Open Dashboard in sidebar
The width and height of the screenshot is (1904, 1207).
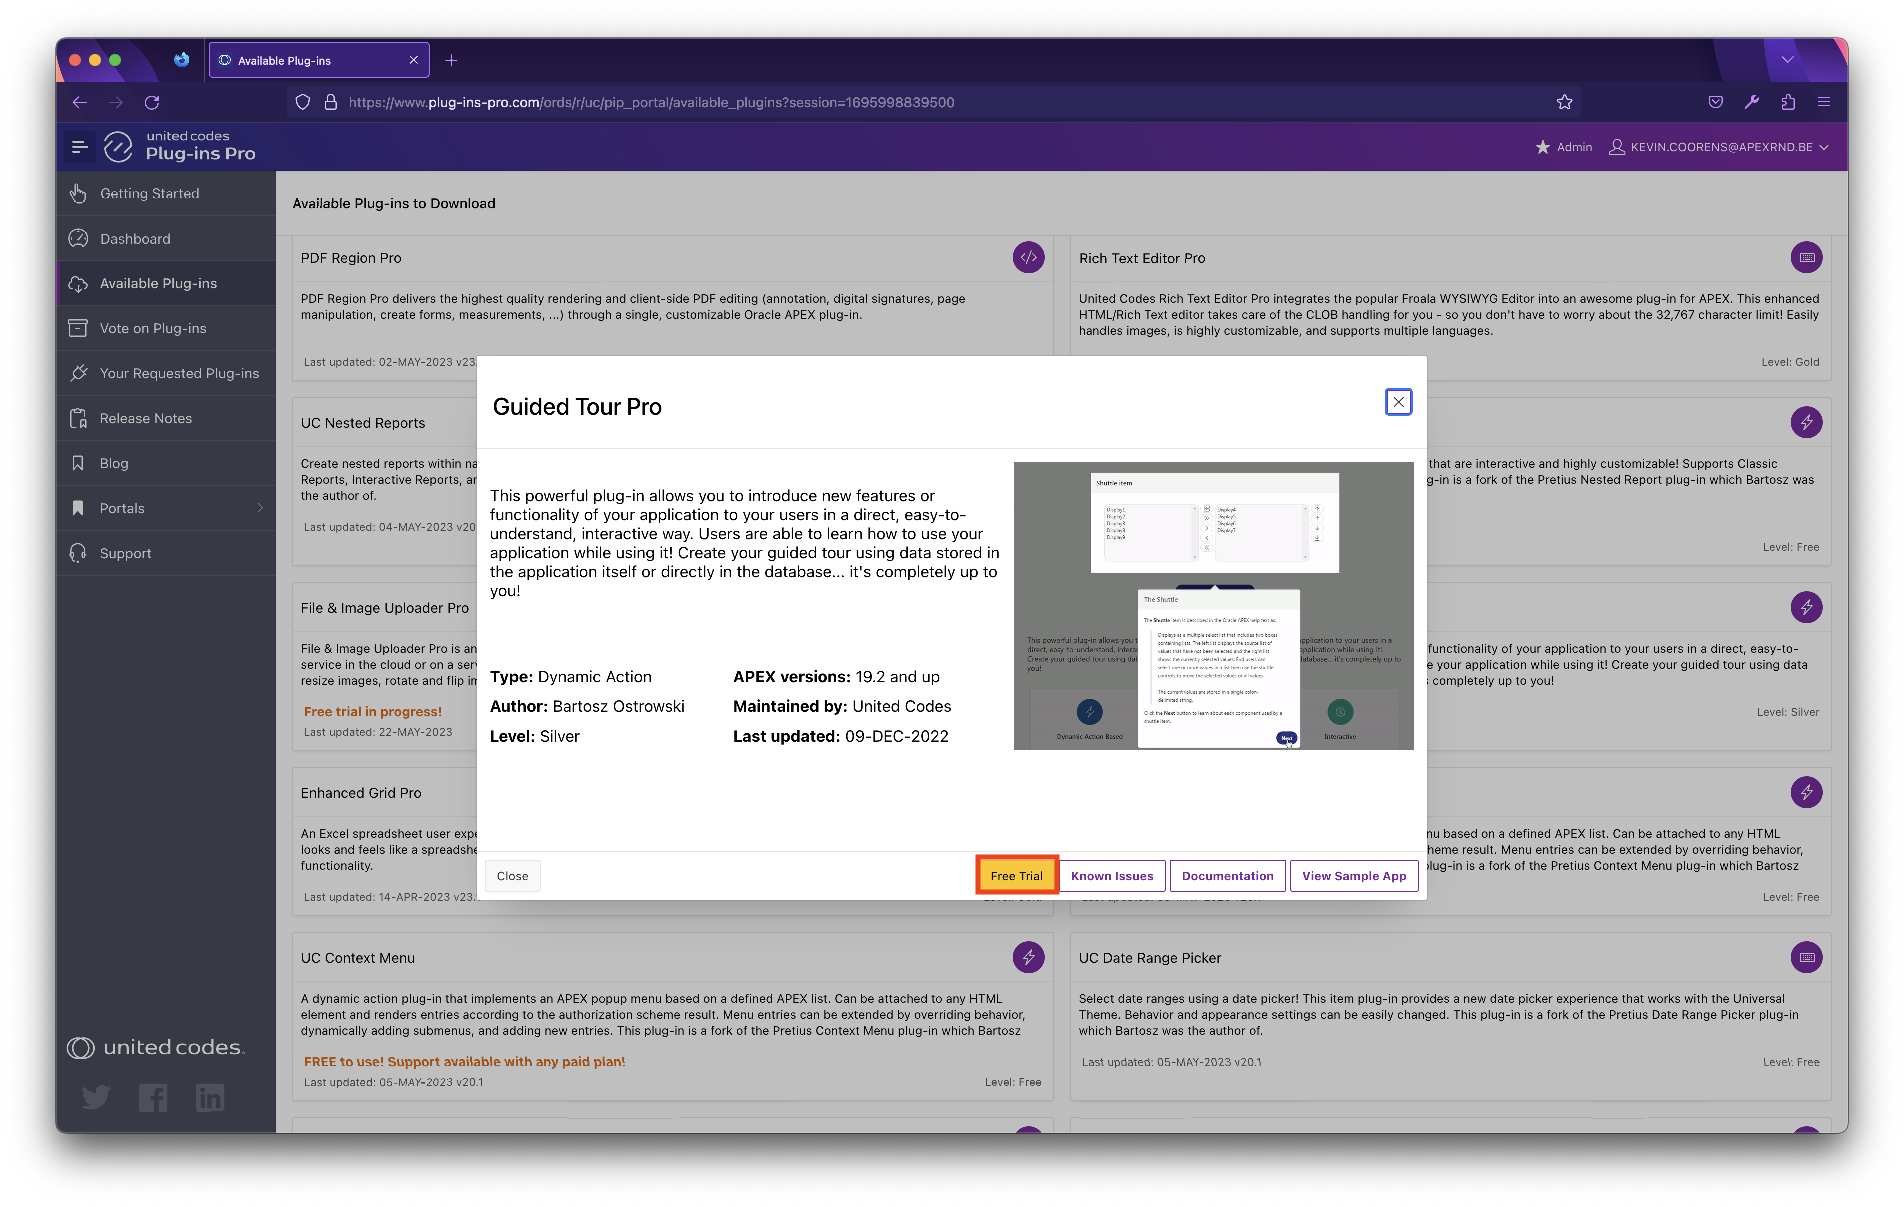[166, 238]
